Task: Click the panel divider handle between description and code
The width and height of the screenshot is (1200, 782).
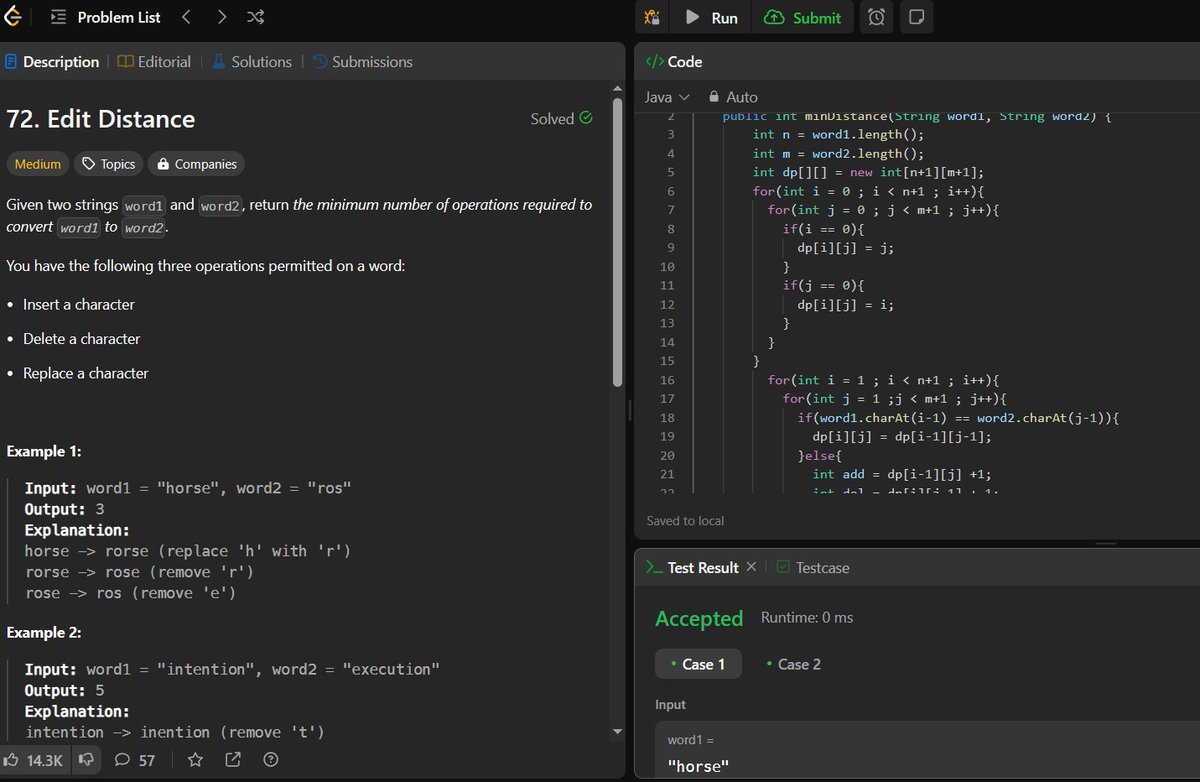Action: coord(630,411)
